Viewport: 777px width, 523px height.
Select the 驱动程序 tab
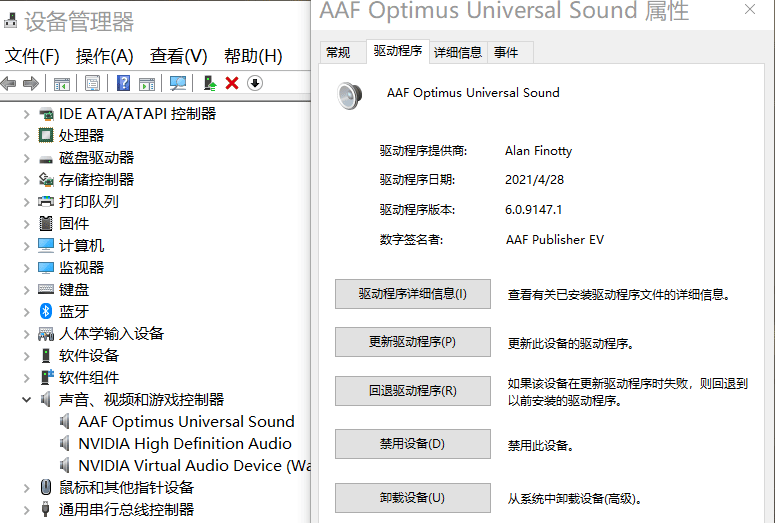pos(398,51)
